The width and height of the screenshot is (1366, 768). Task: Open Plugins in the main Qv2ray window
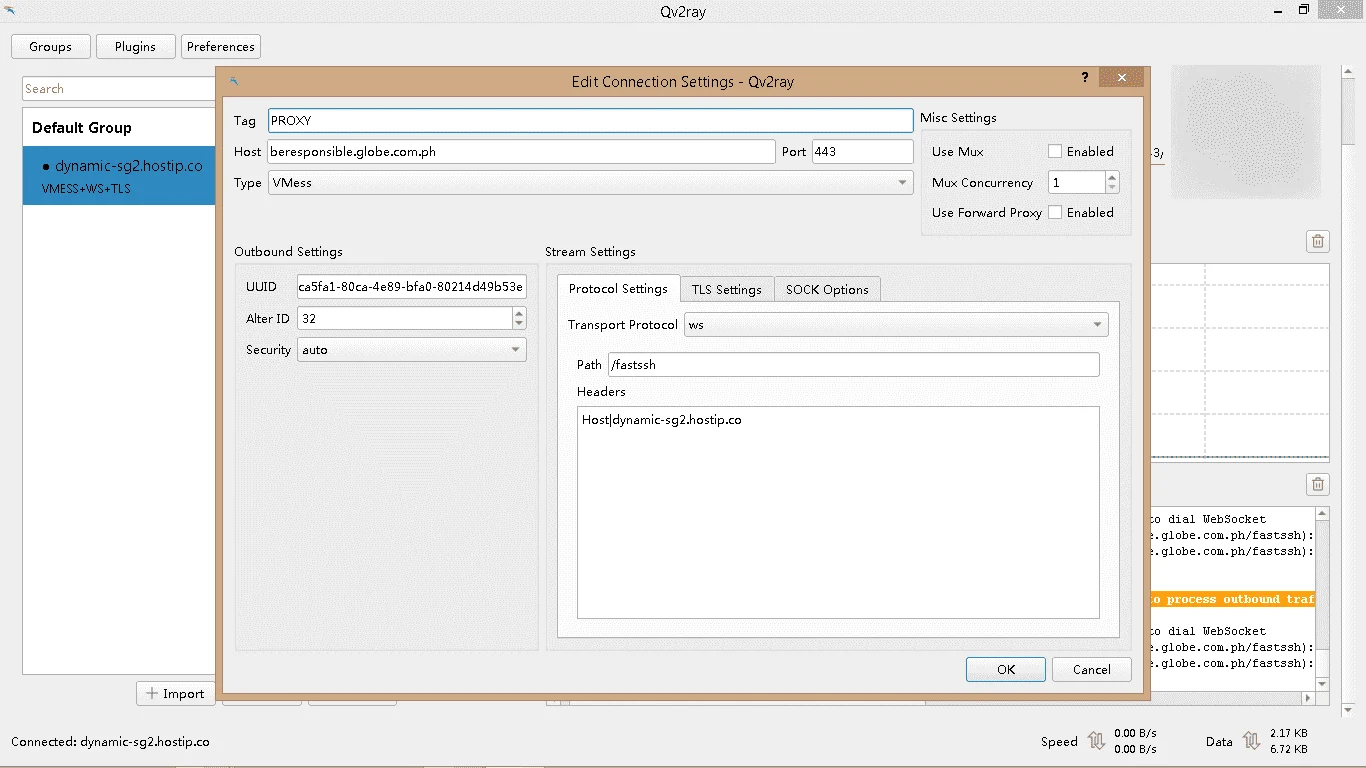pos(136,47)
